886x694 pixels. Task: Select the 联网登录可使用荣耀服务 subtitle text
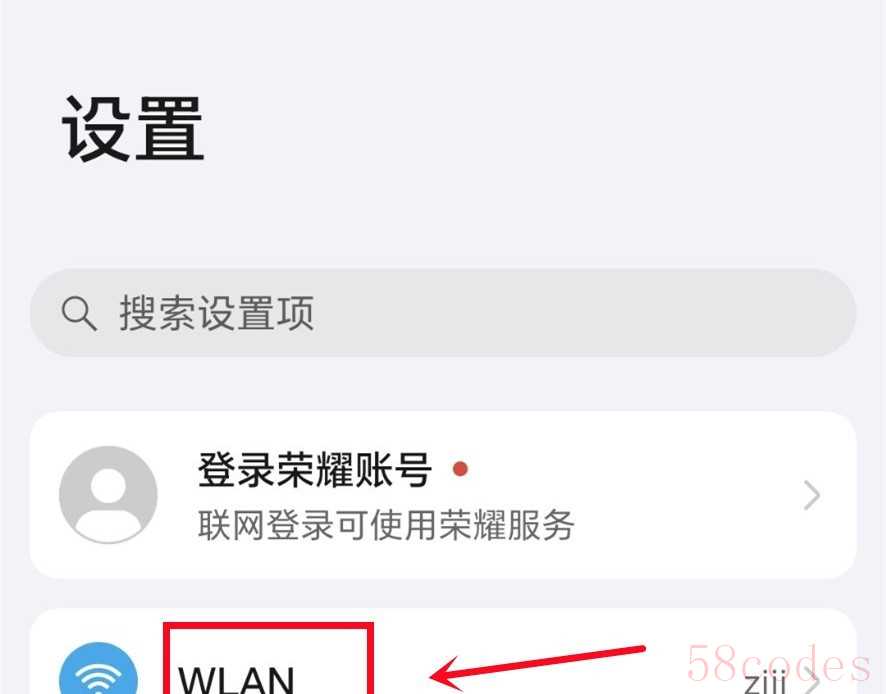pyautogui.click(x=386, y=524)
